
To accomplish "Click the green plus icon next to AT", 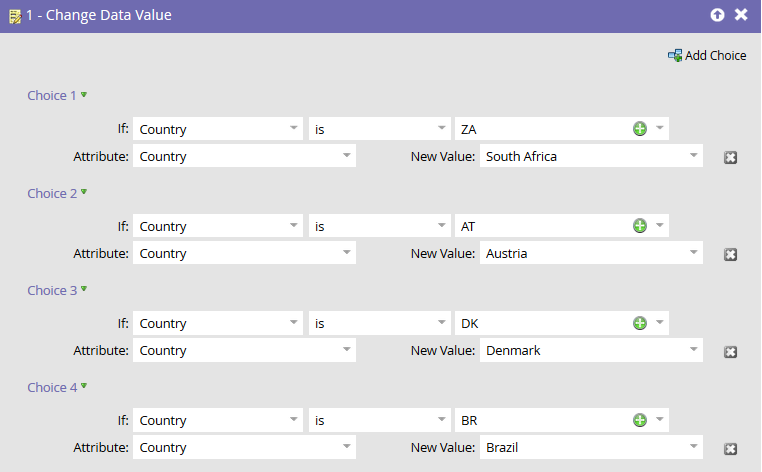I will pyautogui.click(x=639, y=226).
